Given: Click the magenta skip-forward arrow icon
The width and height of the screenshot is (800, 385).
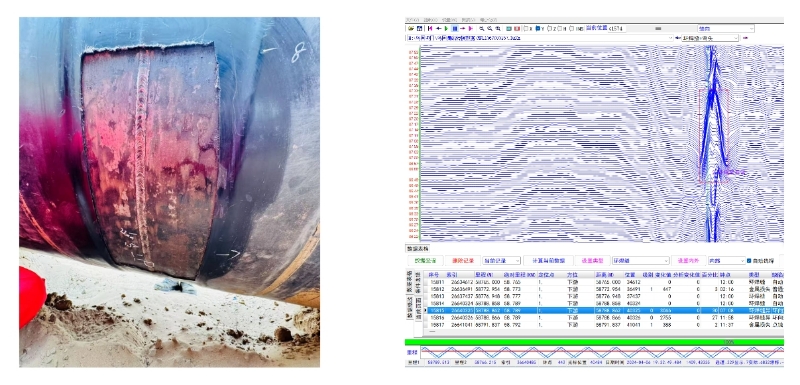Looking at the screenshot, I should 470,29.
